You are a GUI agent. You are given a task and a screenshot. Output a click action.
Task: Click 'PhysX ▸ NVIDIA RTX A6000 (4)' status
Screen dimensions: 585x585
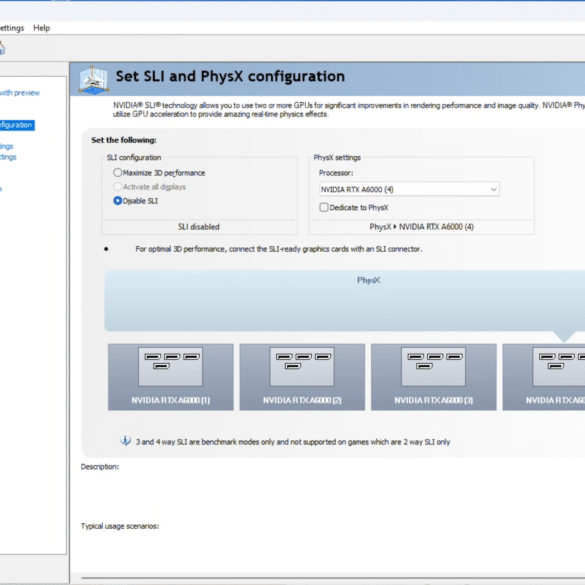(422, 227)
